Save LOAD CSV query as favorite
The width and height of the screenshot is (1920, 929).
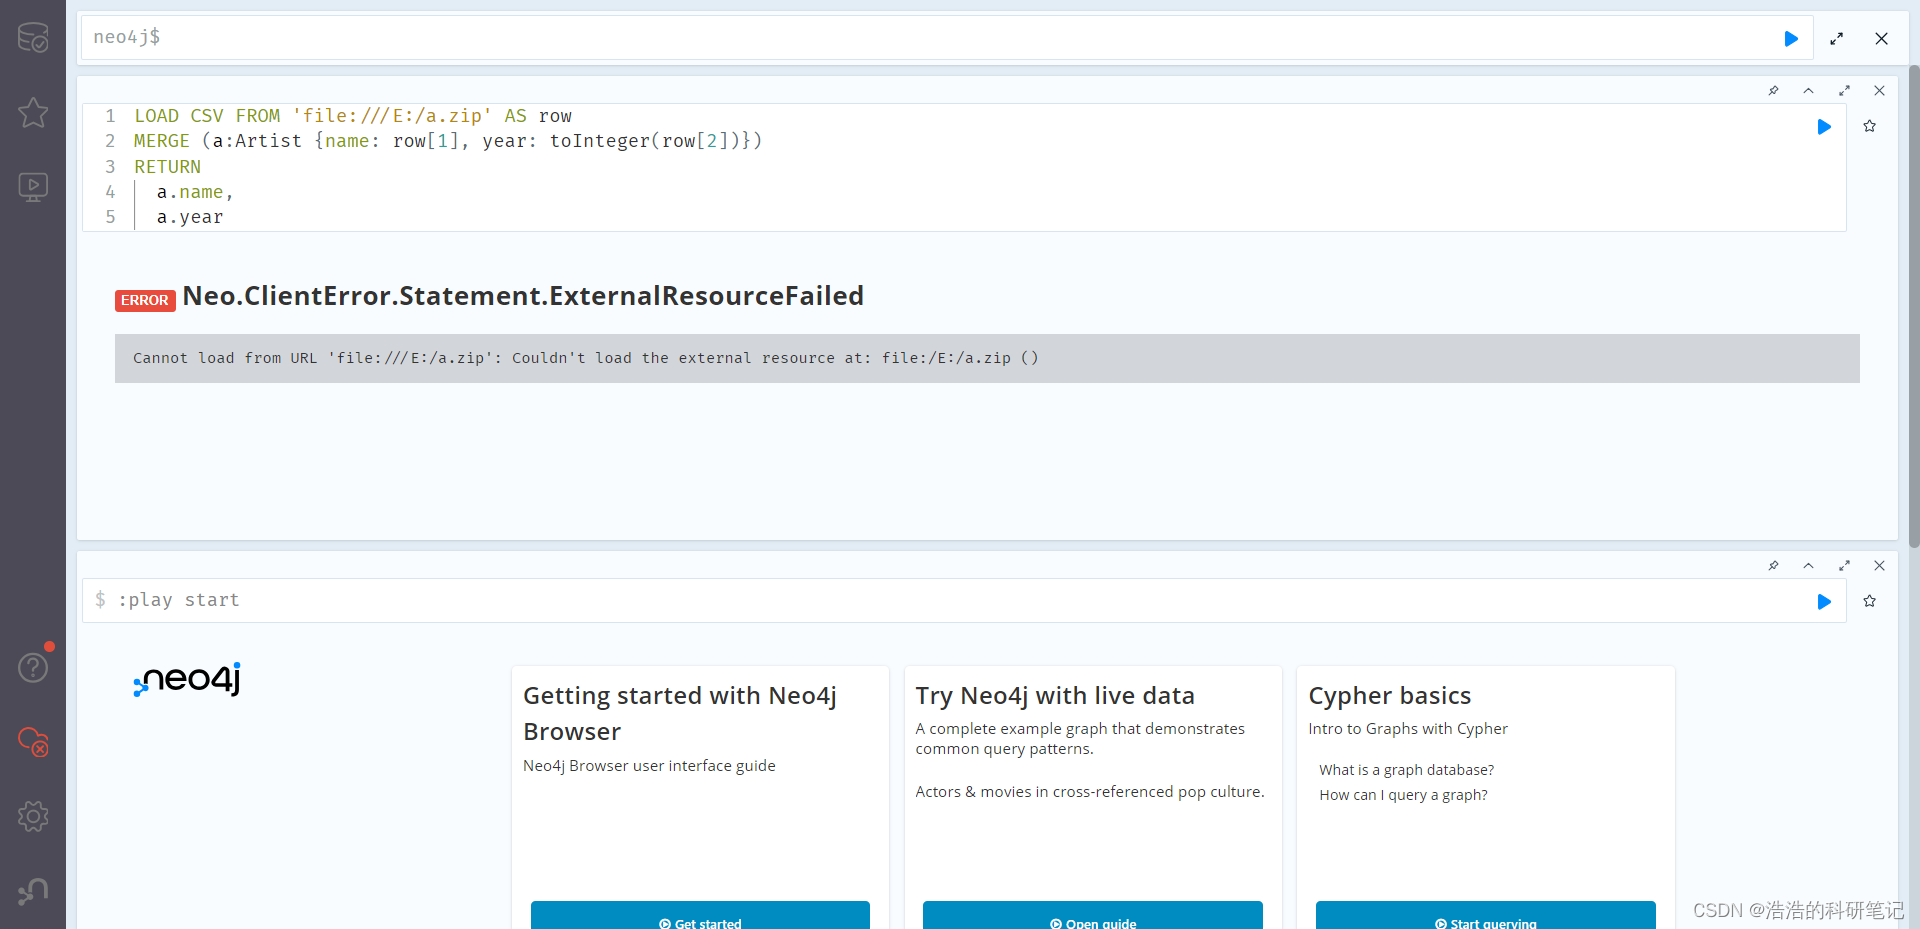coord(1869,126)
